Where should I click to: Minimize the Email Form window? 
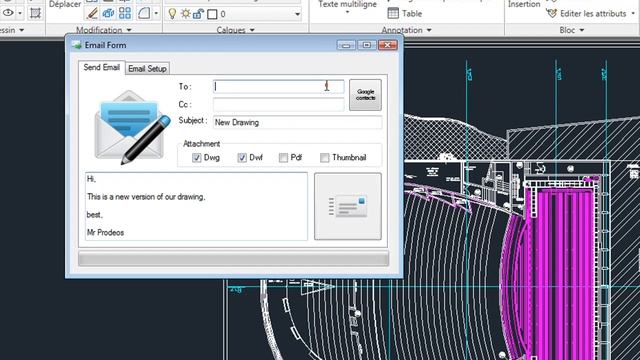[346, 45]
